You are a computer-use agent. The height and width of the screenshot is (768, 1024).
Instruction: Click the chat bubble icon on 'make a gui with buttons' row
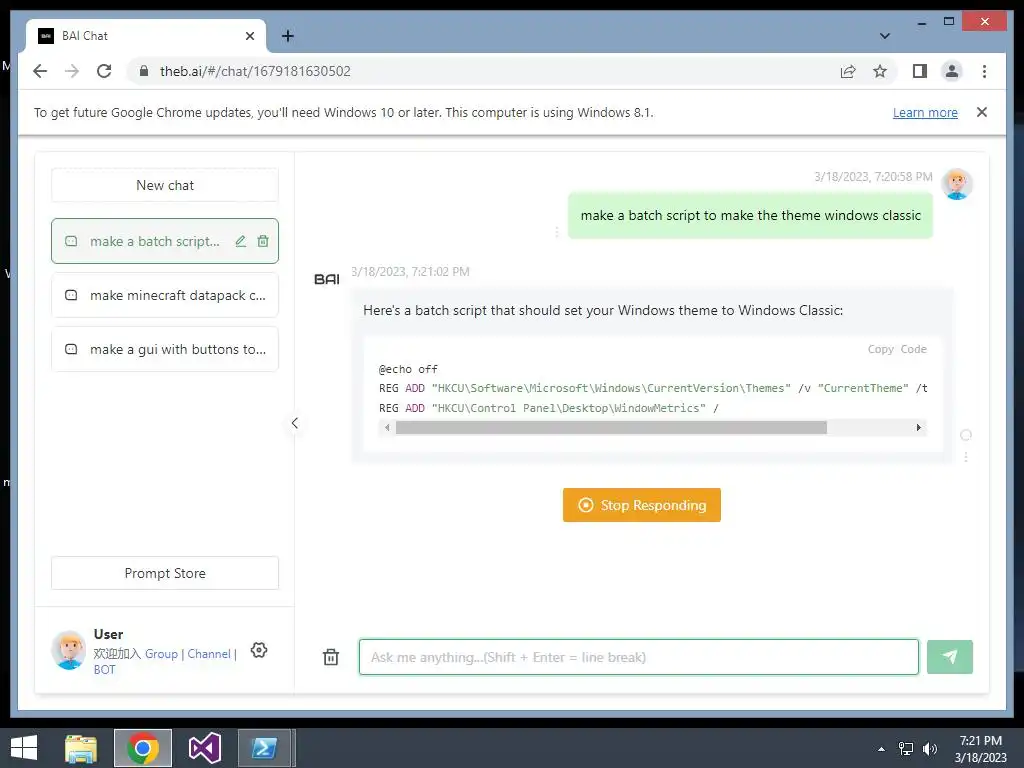point(71,349)
